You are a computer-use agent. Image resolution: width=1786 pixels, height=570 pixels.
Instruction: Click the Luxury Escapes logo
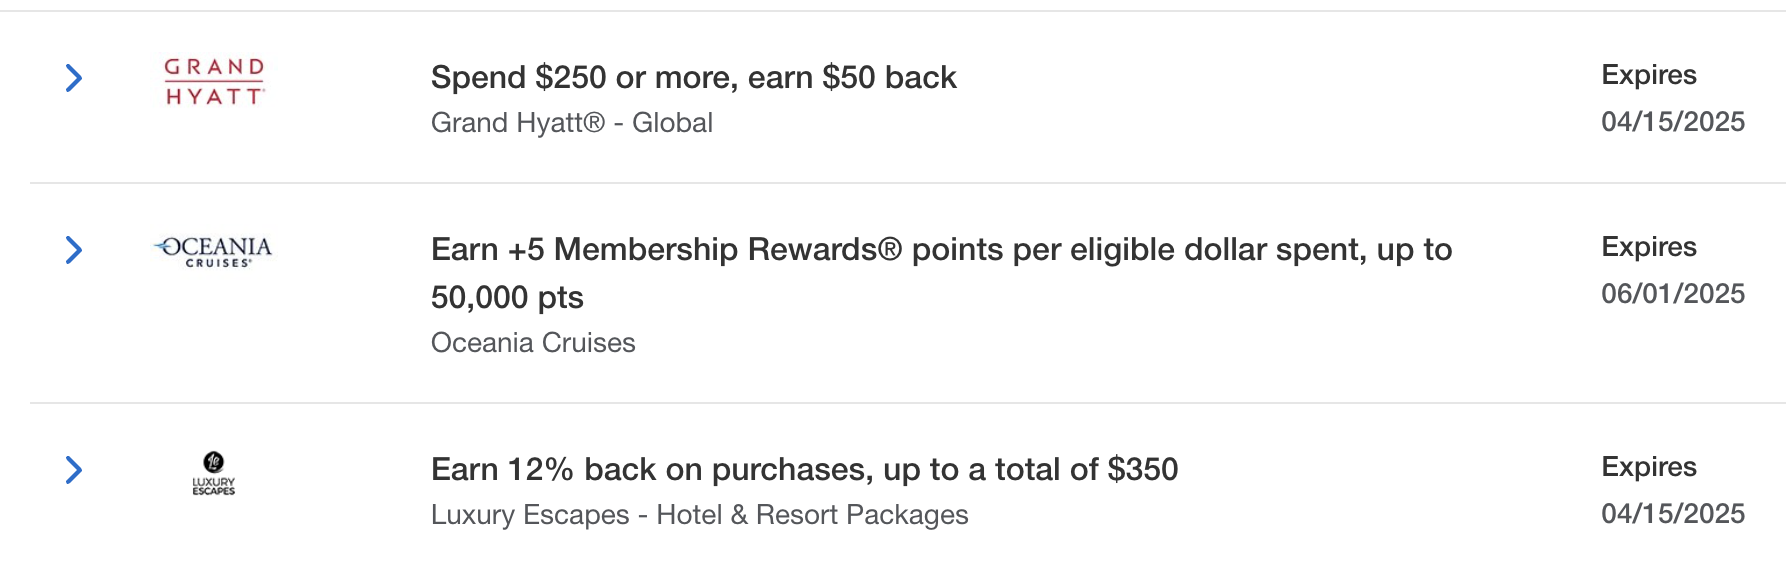[x=213, y=474]
